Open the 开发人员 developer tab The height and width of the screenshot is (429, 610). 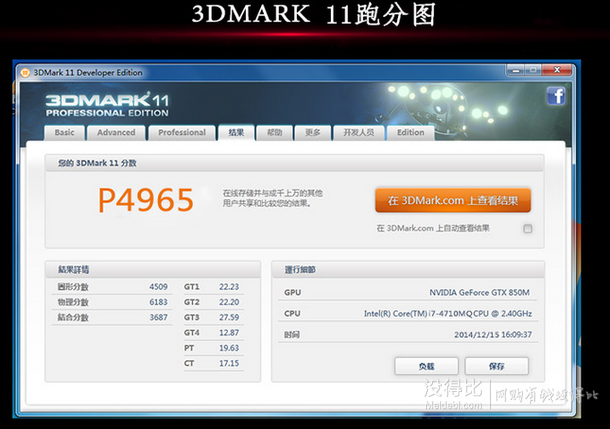pyautogui.click(x=359, y=133)
